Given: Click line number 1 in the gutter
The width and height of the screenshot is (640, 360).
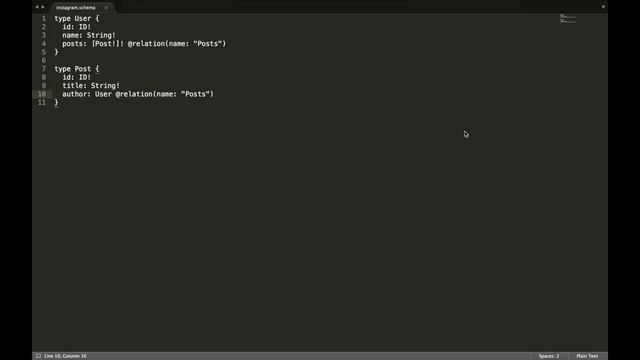Looking at the screenshot, I should pyautogui.click(x=44, y=18).
